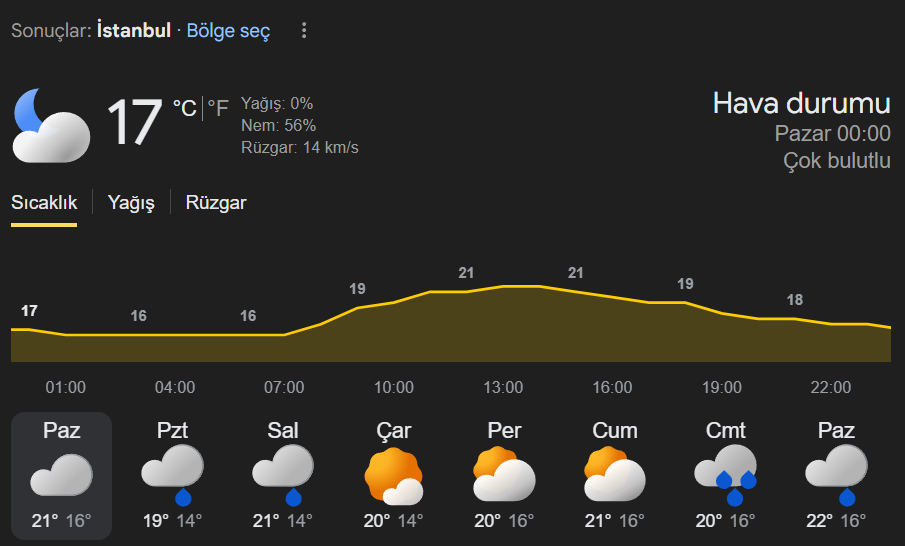Click the 13:00 time label on the chart
905x546 pixels.
pyautogui.click(x=503, y=388)
